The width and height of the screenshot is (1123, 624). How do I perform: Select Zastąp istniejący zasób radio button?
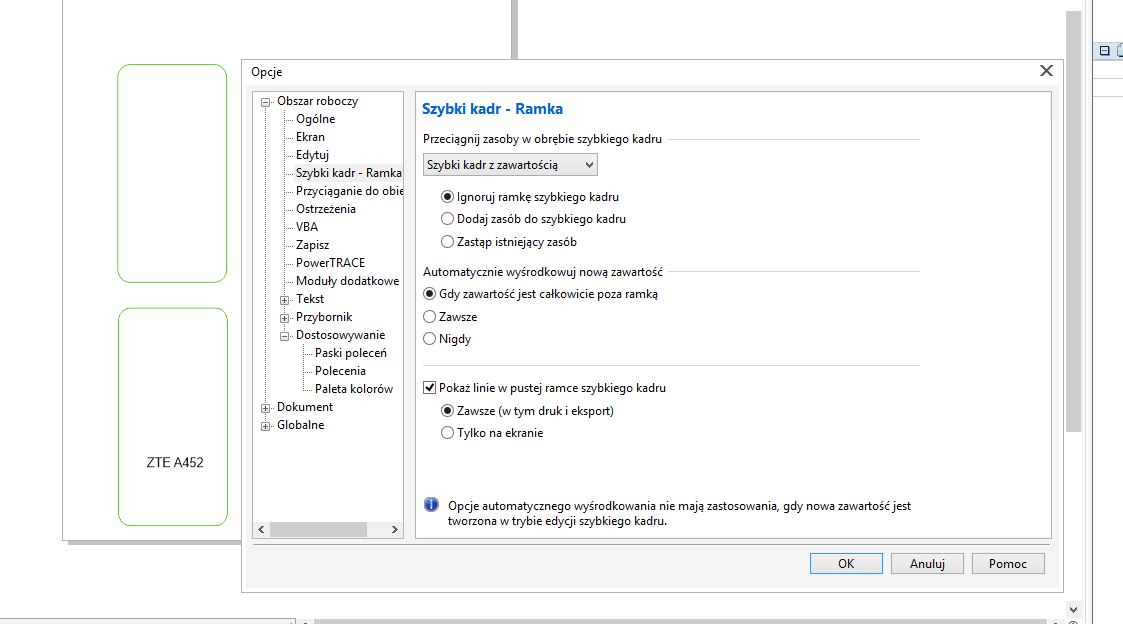click(448, 241)
